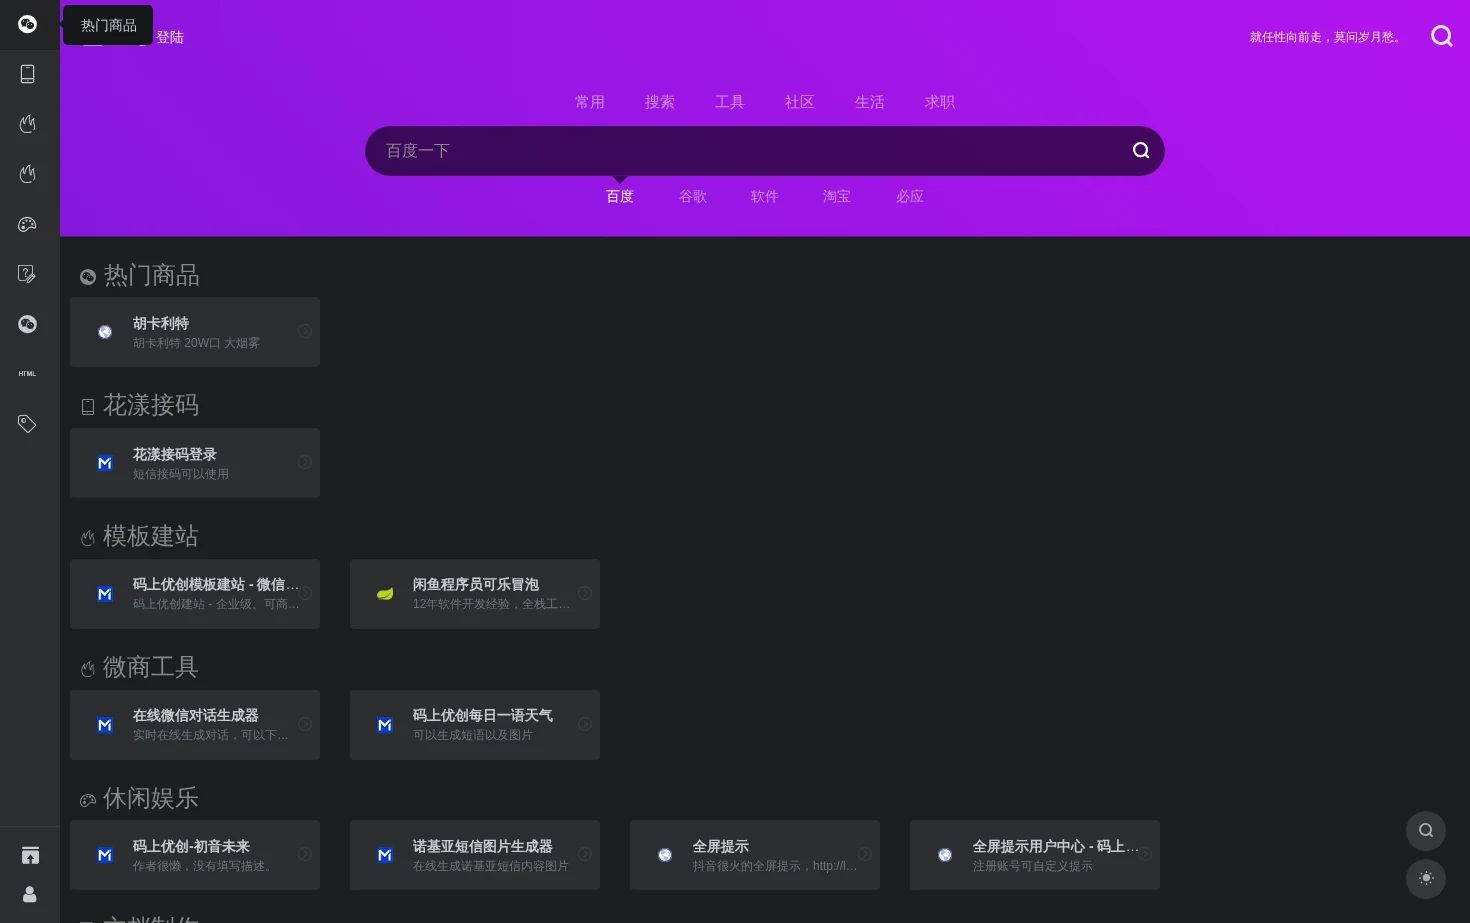Click globe logo on 全屏提示用户中心 card
The image size is (1470, 923).
[945, 855]
